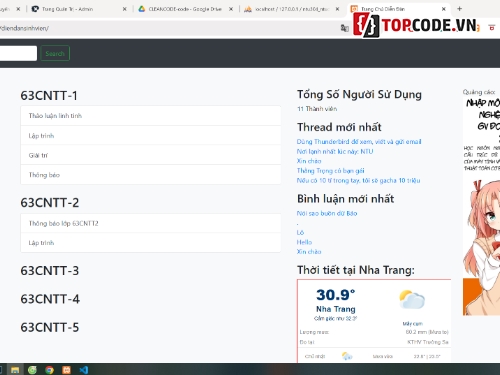
Task: Open thread Dùng Thunderbird để xem, viết và gửi email
Action: pos(359,142)
